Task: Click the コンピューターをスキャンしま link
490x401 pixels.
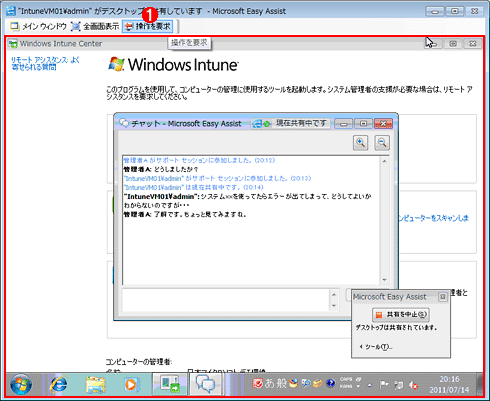Action: pos(433,218)
